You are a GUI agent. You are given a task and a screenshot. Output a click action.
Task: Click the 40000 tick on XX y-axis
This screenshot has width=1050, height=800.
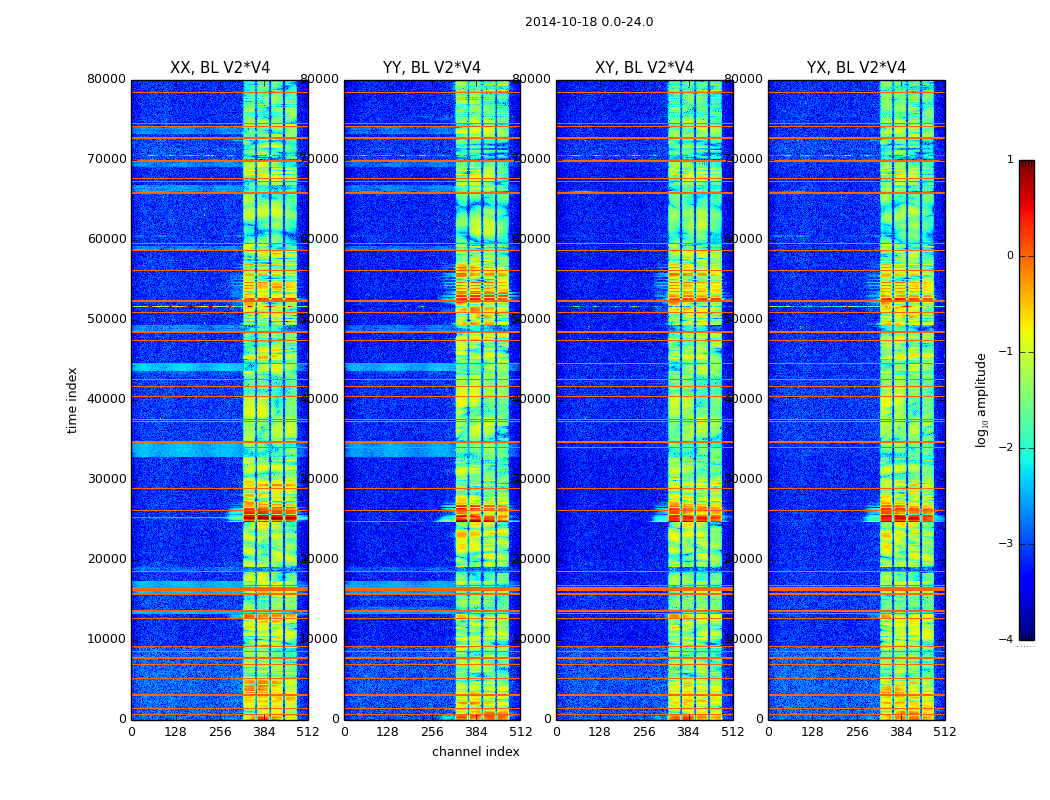tap(106, 398)
